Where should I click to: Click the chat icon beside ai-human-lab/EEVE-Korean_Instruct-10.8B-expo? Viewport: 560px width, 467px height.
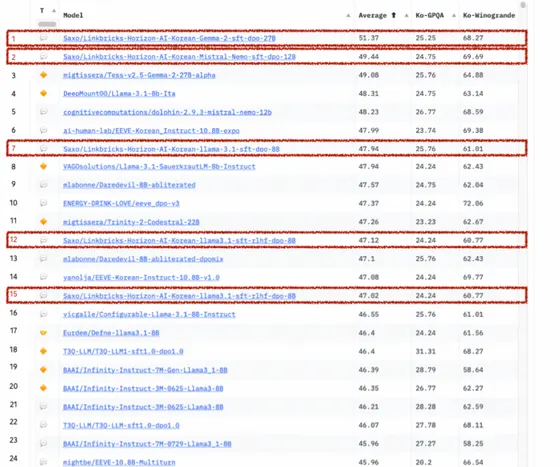point(44,130)
